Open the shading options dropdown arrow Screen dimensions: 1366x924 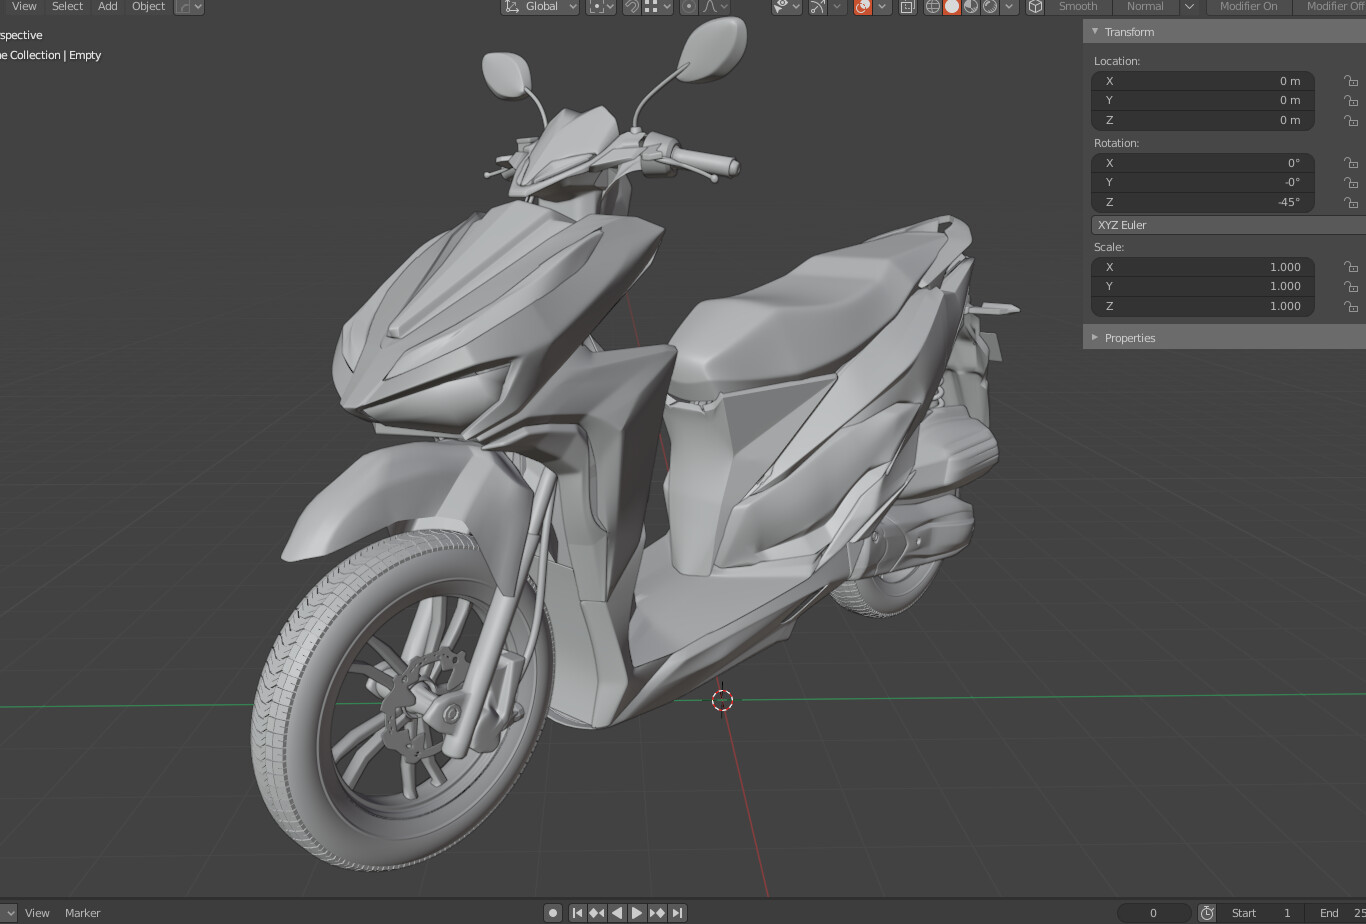click(x=1009, y=6)
